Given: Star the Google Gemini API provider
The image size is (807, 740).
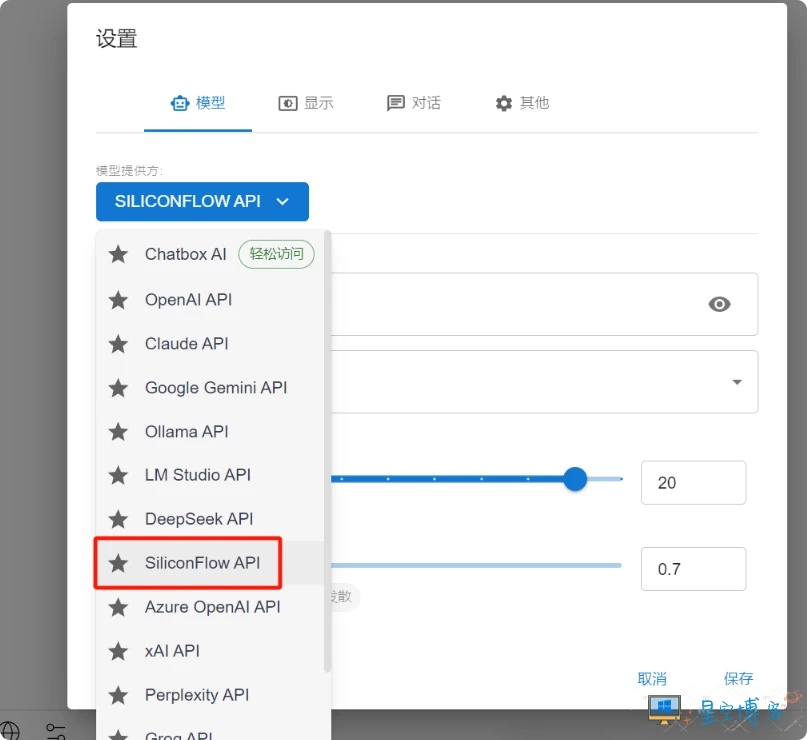Looking at the screenshot, I should (118, 387).
